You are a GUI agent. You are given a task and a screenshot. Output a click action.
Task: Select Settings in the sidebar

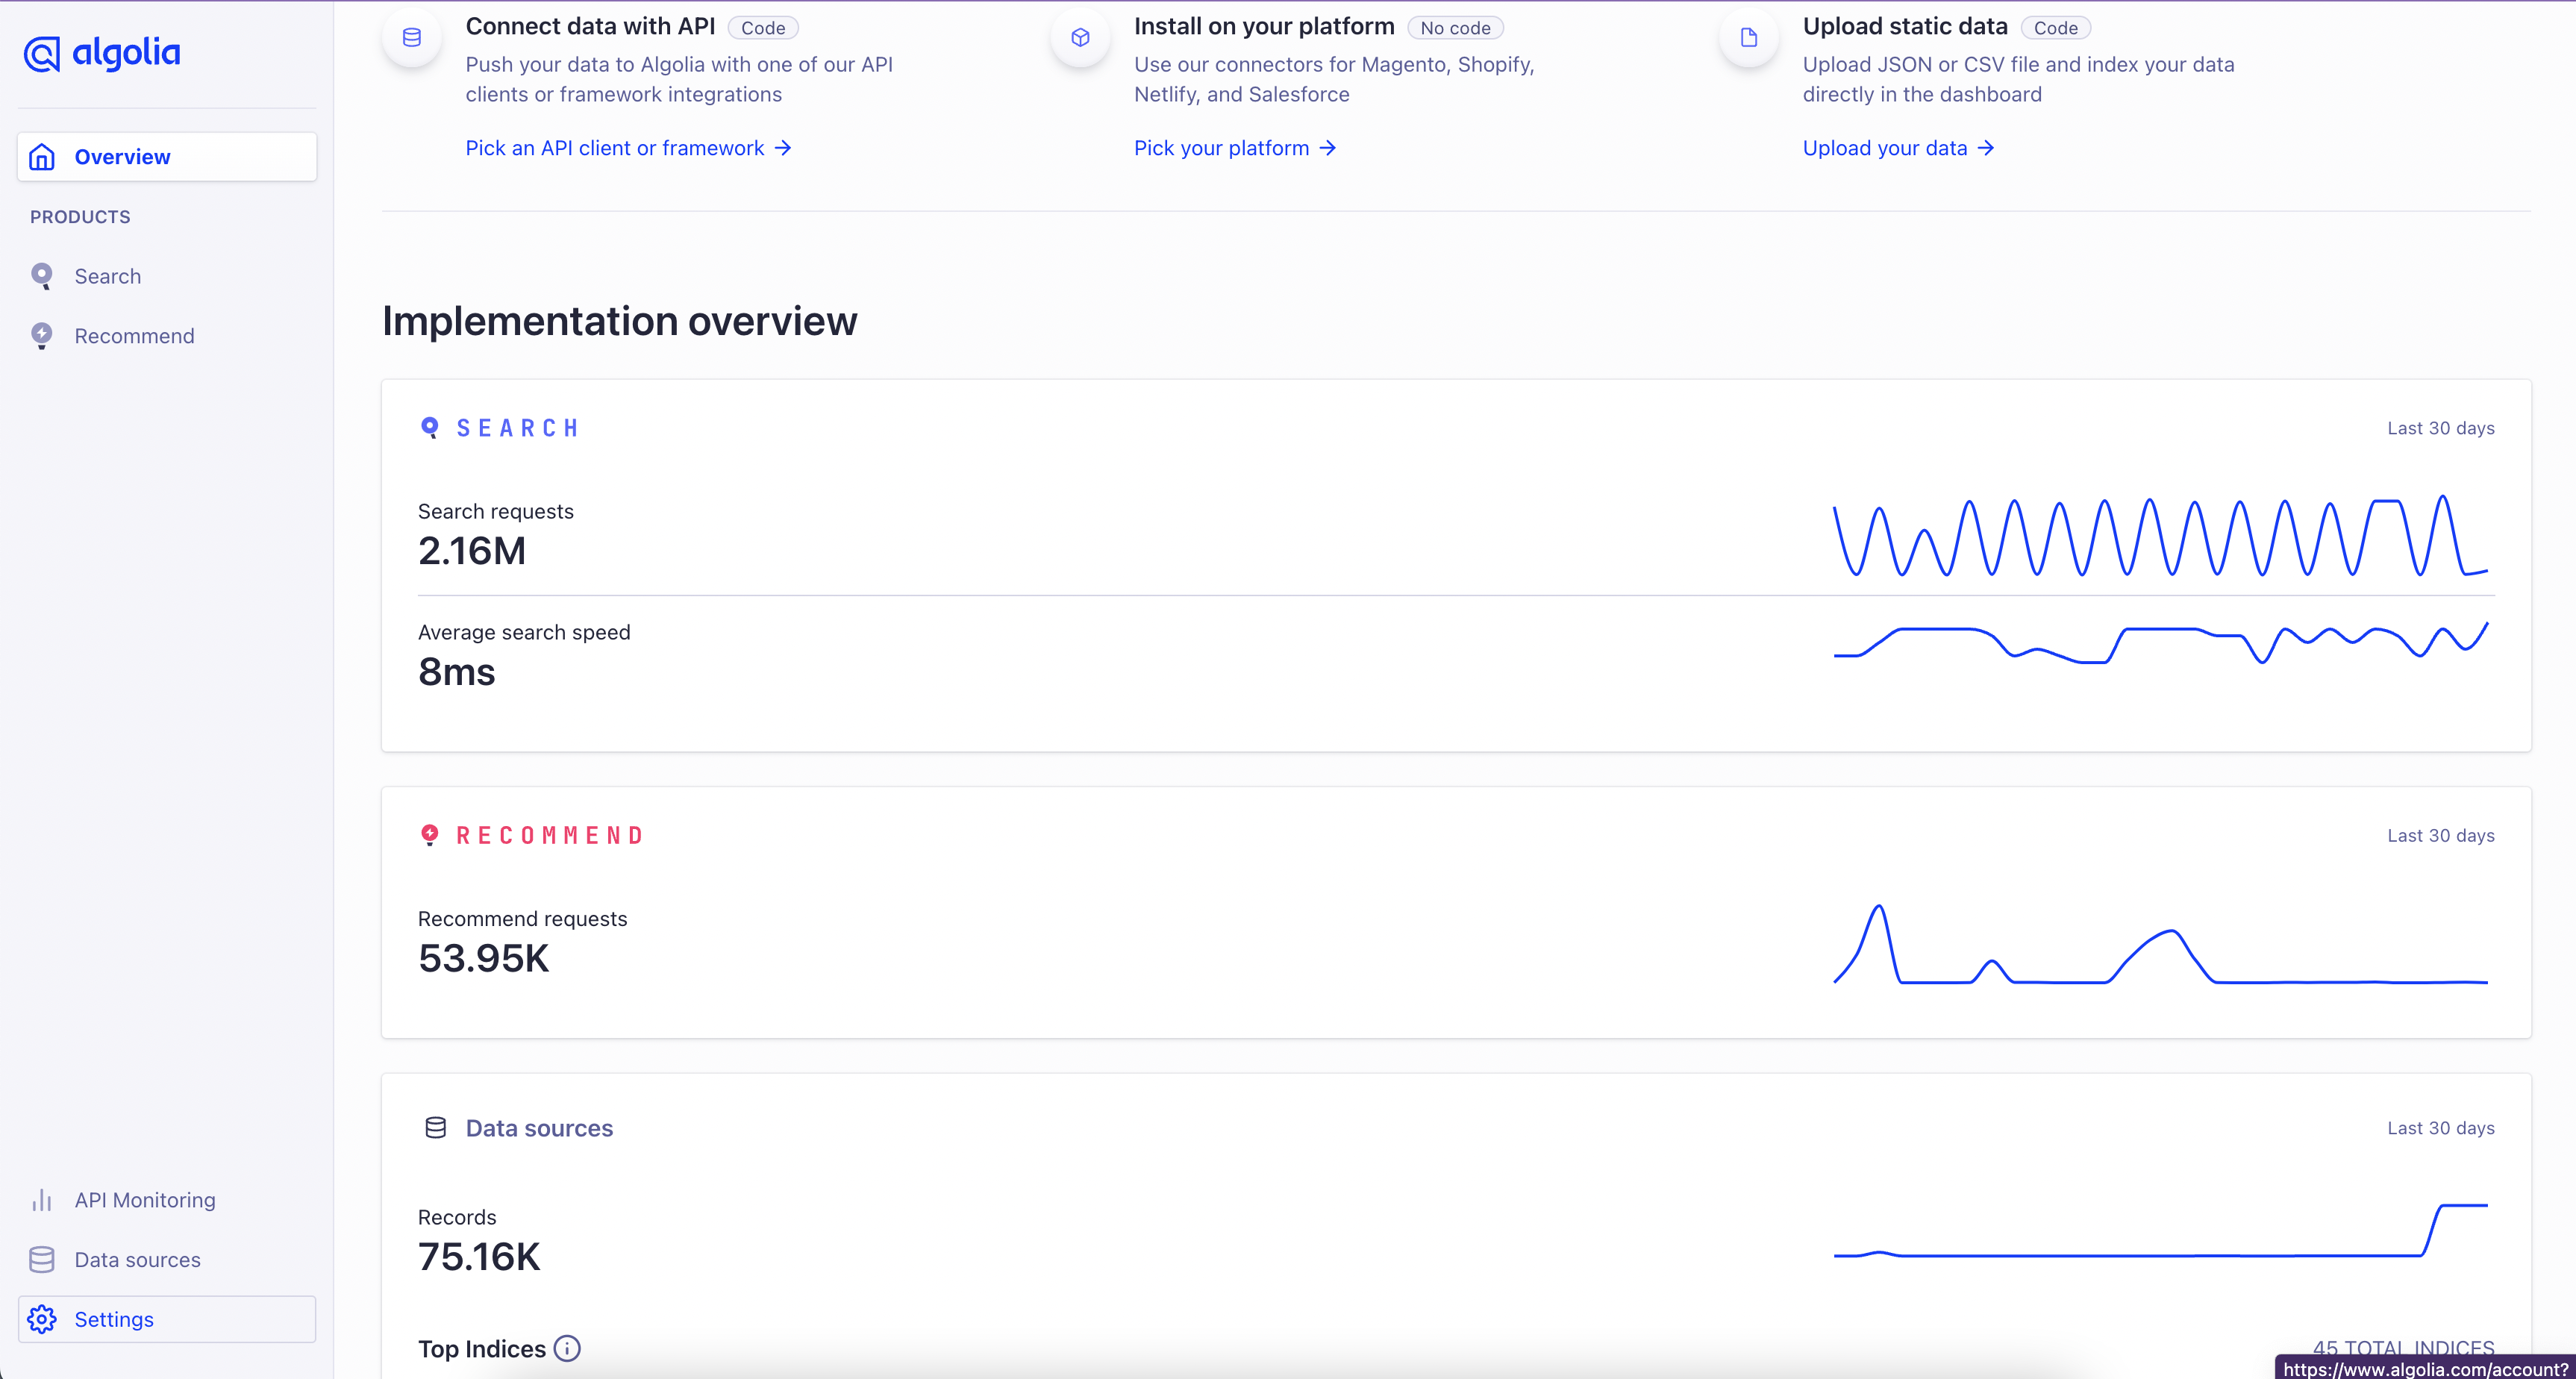click(x=114, y=1318)
